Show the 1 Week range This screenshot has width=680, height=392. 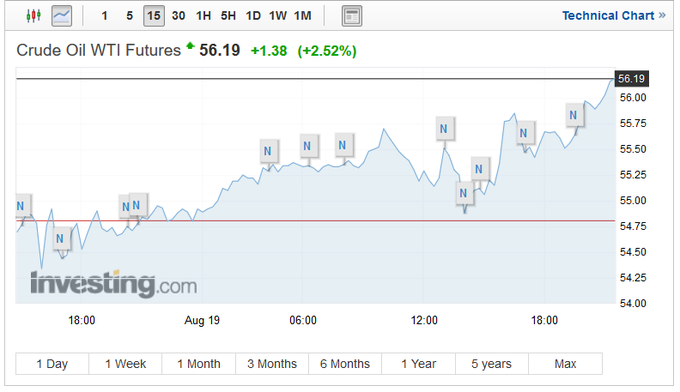pos(125,364)
